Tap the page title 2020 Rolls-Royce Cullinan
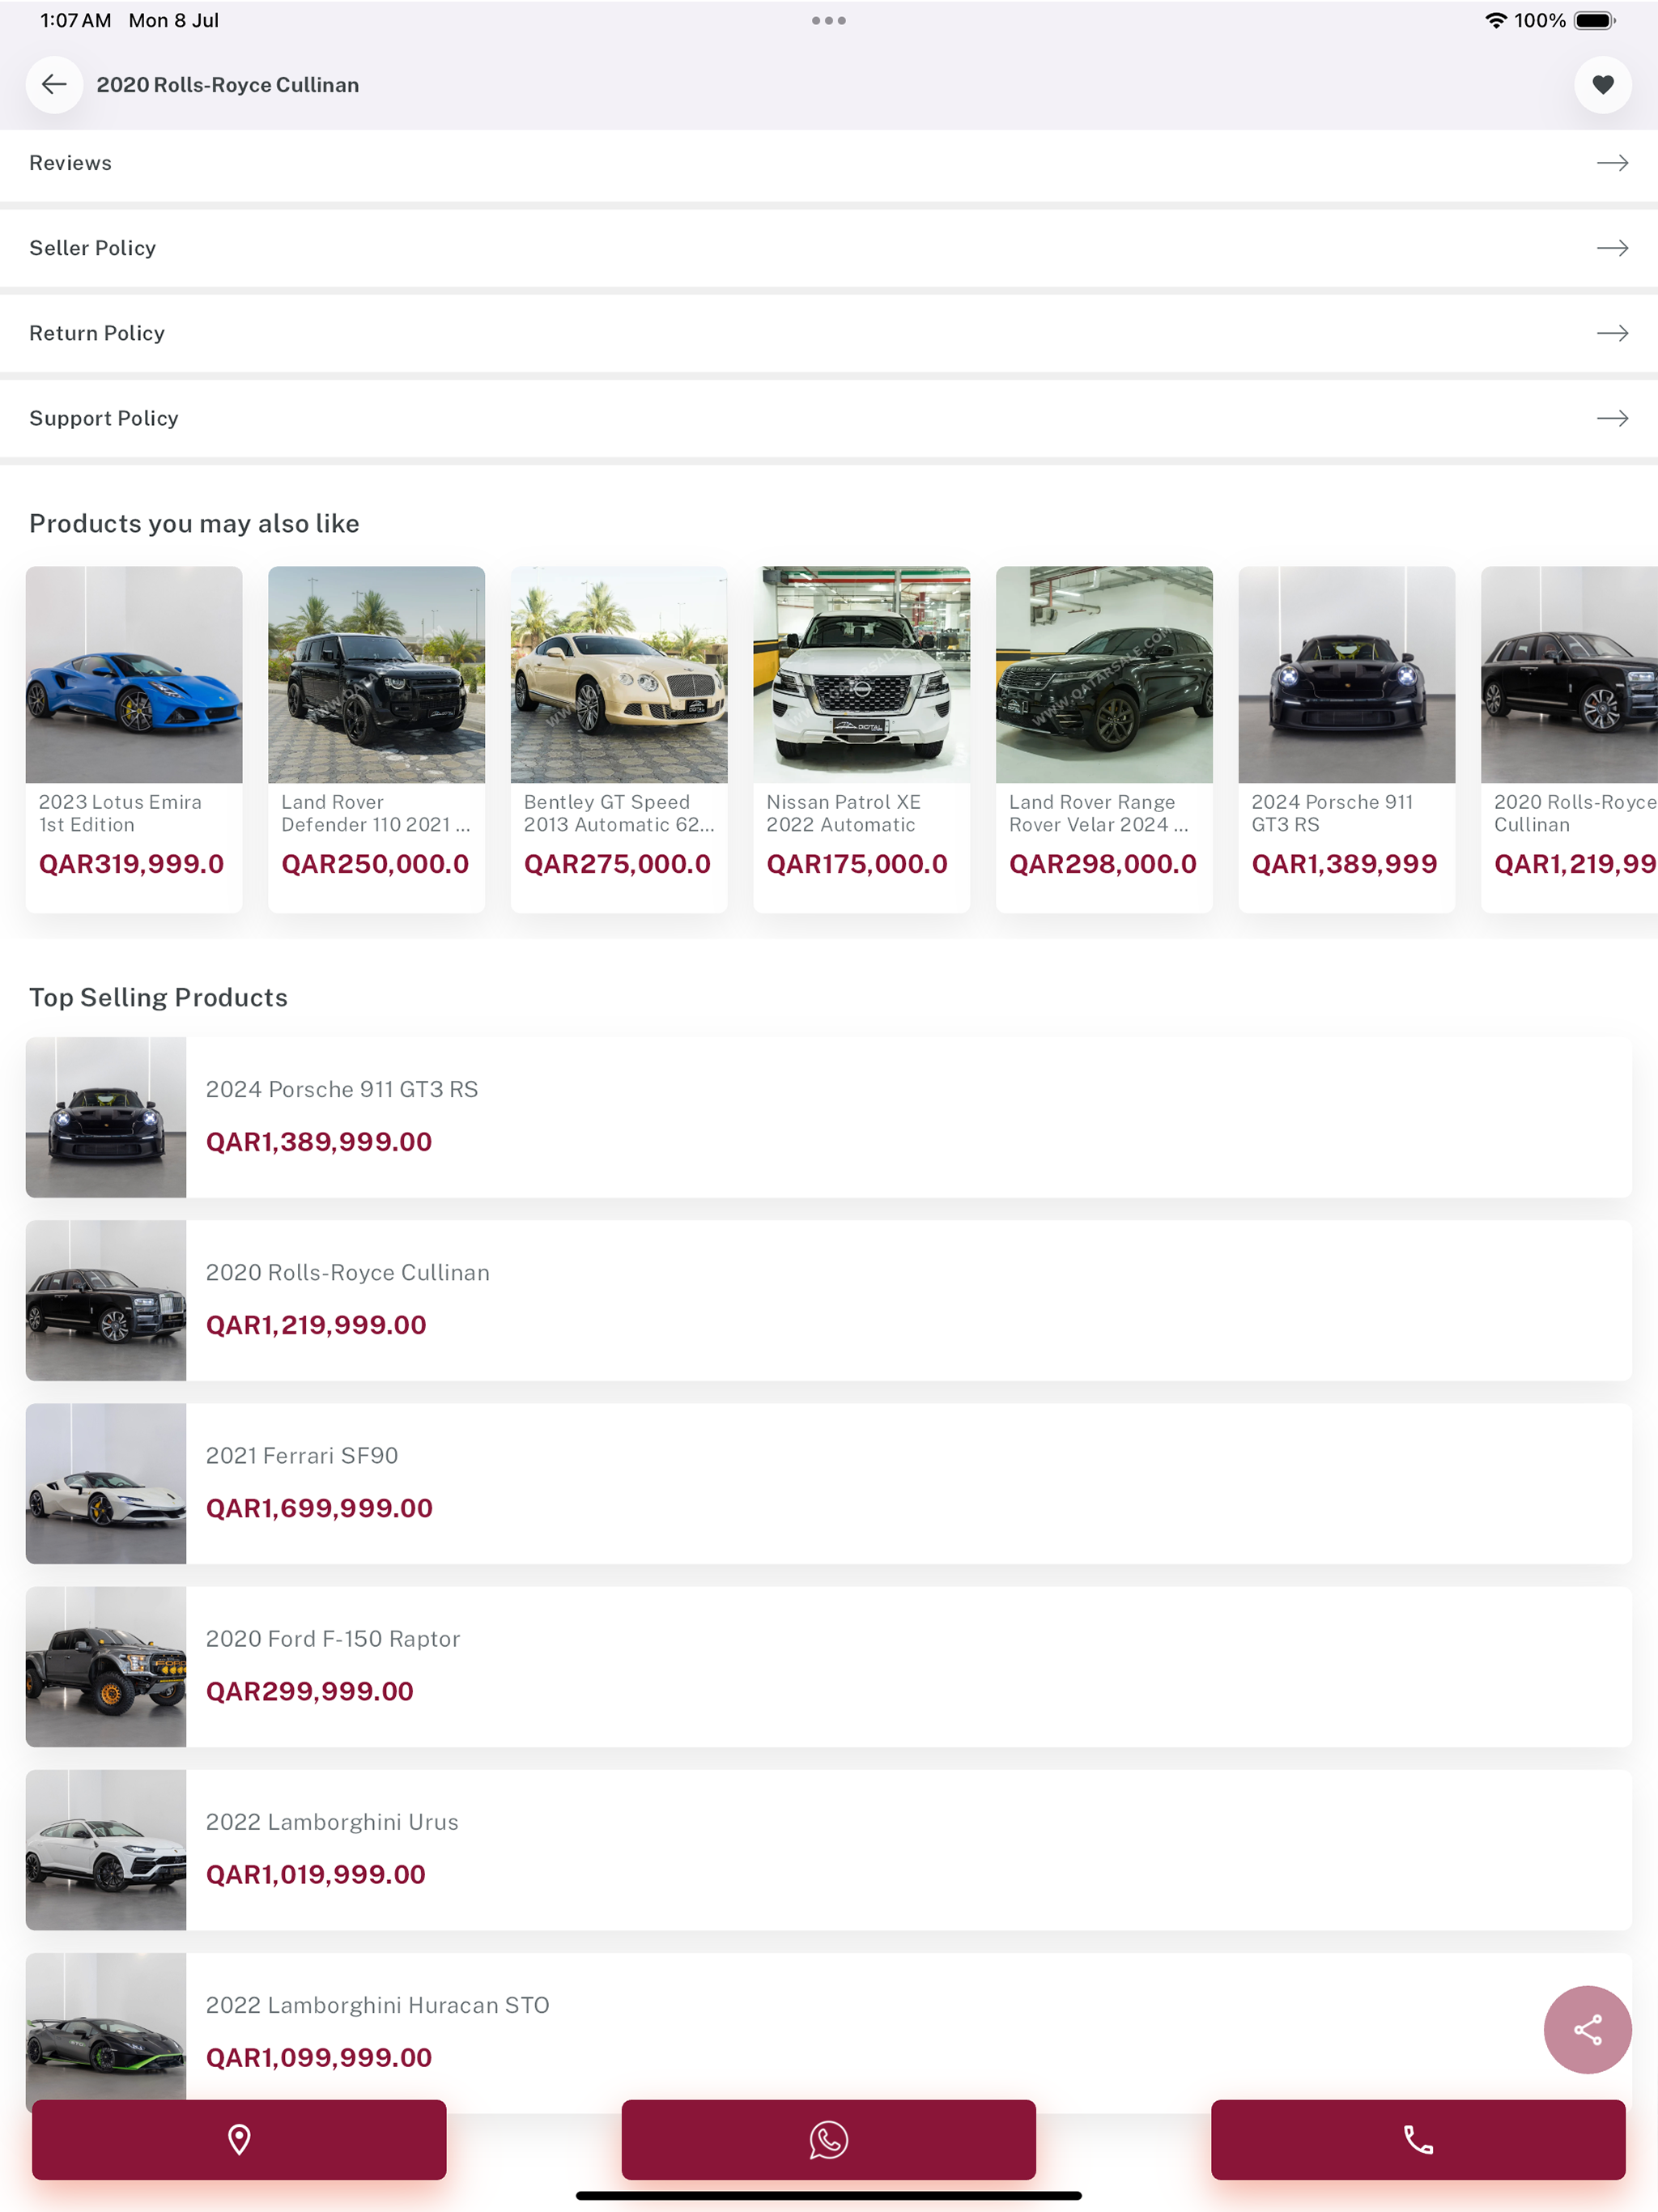 pos(228,85)
